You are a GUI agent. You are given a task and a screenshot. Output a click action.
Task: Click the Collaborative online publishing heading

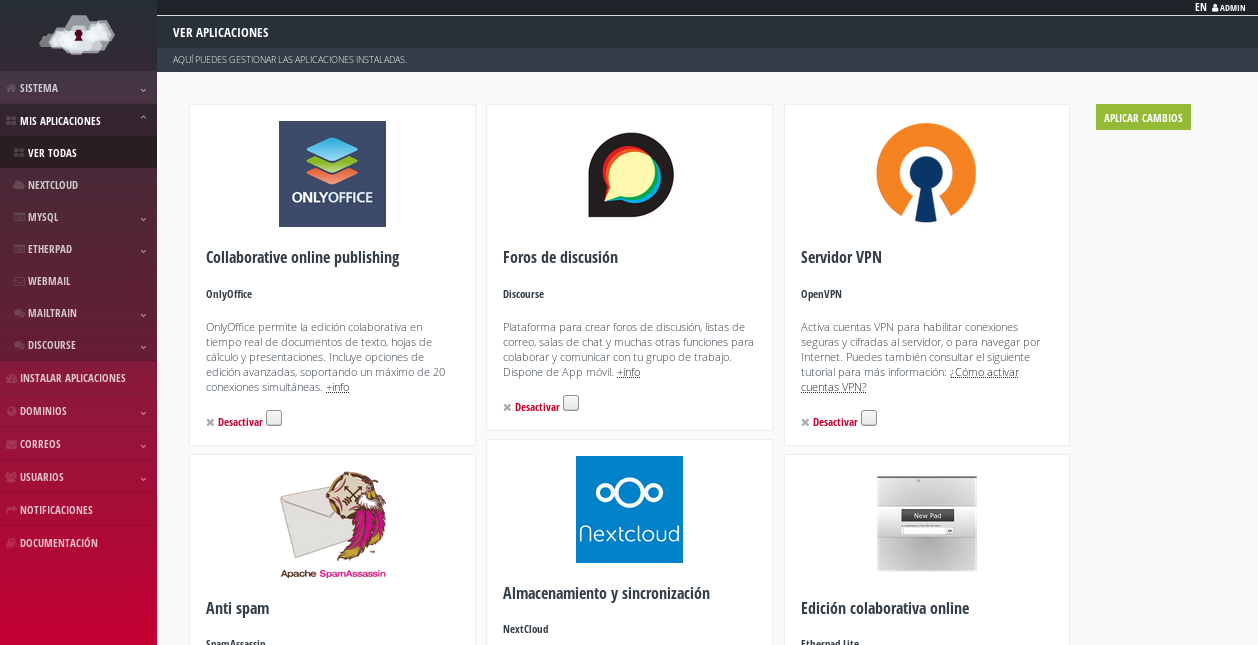[x=302, y=257]
